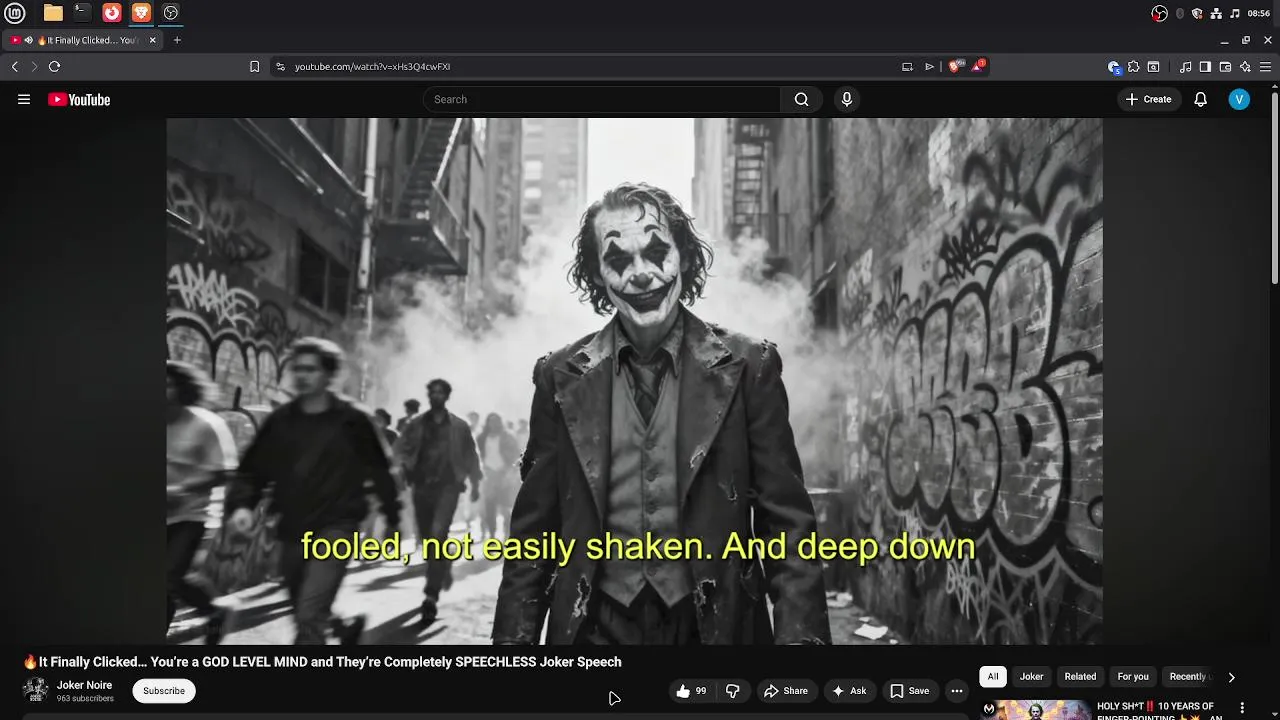Image resolution: width=1280 pixels, height=720 pixels.
Task: Open a new browser tab
Action: pyautogui.click(x=177, y=40)
